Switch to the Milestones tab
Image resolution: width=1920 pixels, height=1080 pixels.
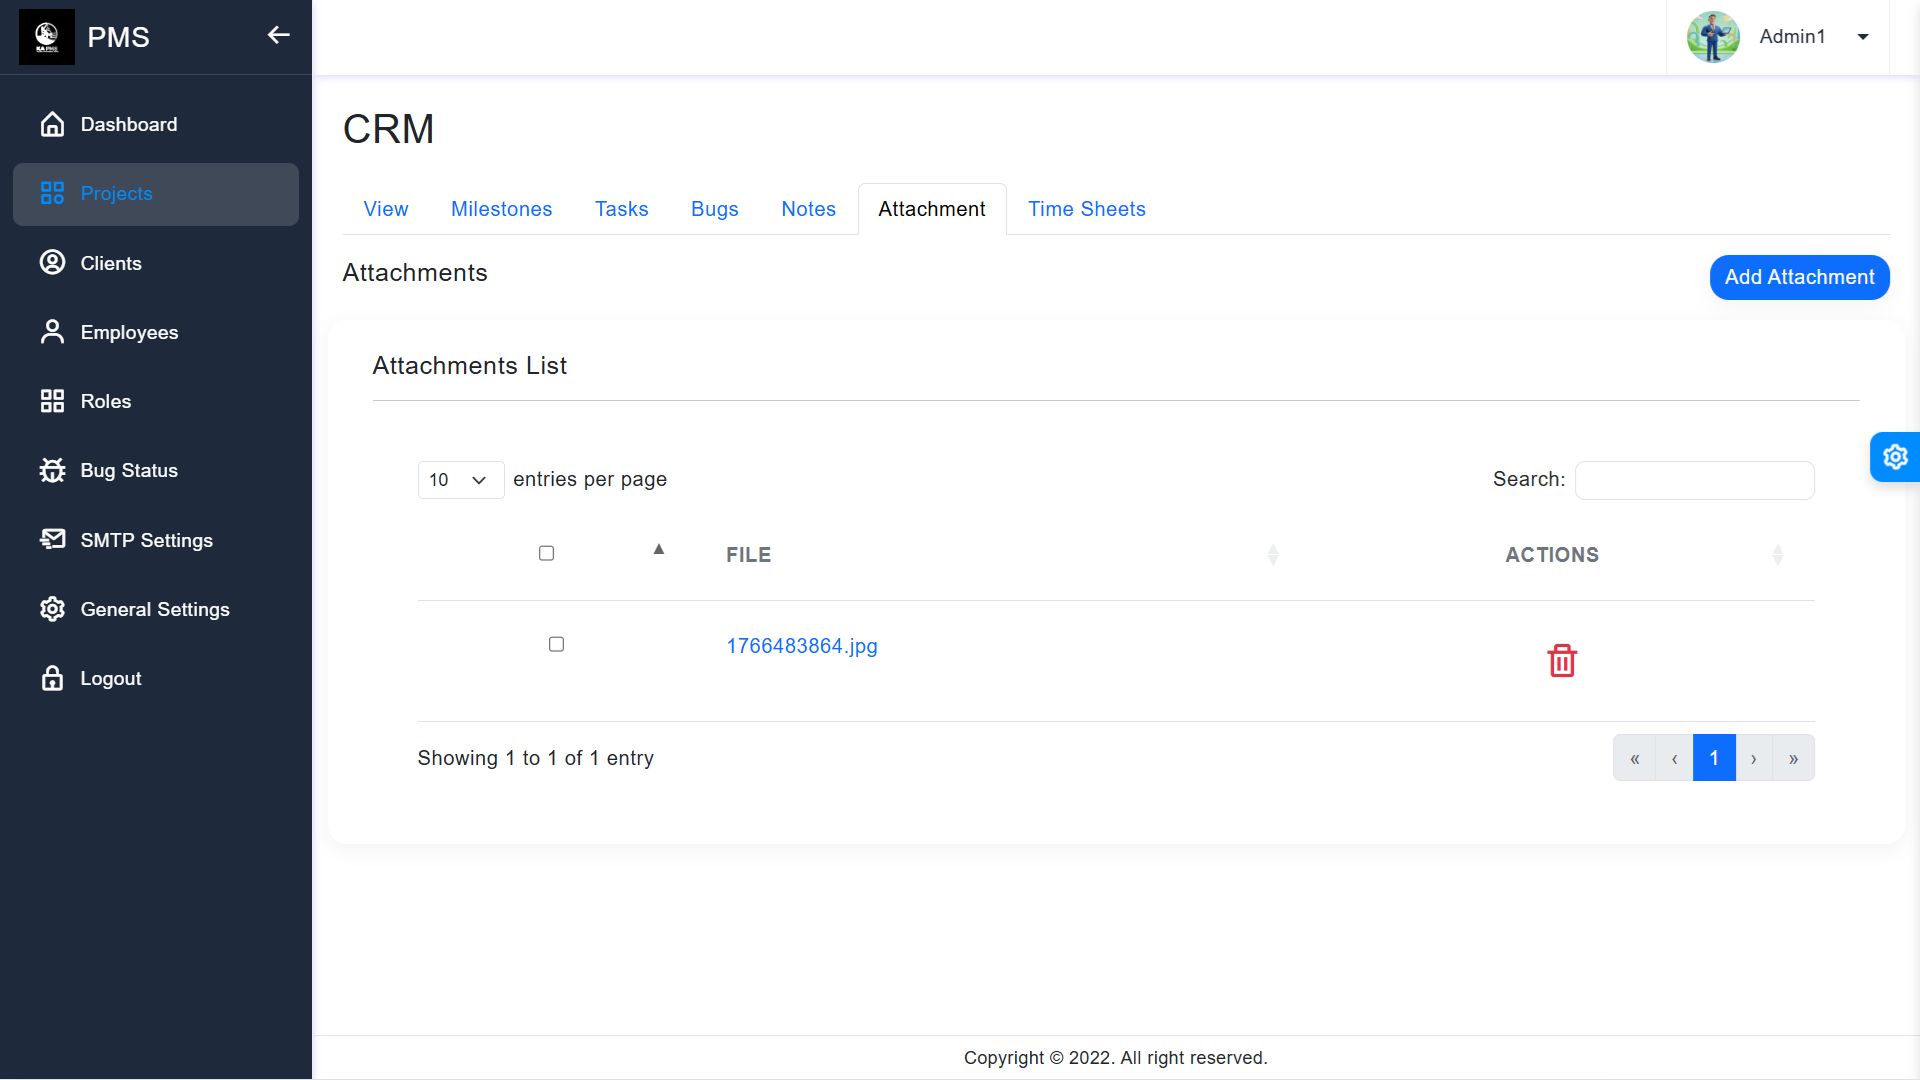coord(501,209)
